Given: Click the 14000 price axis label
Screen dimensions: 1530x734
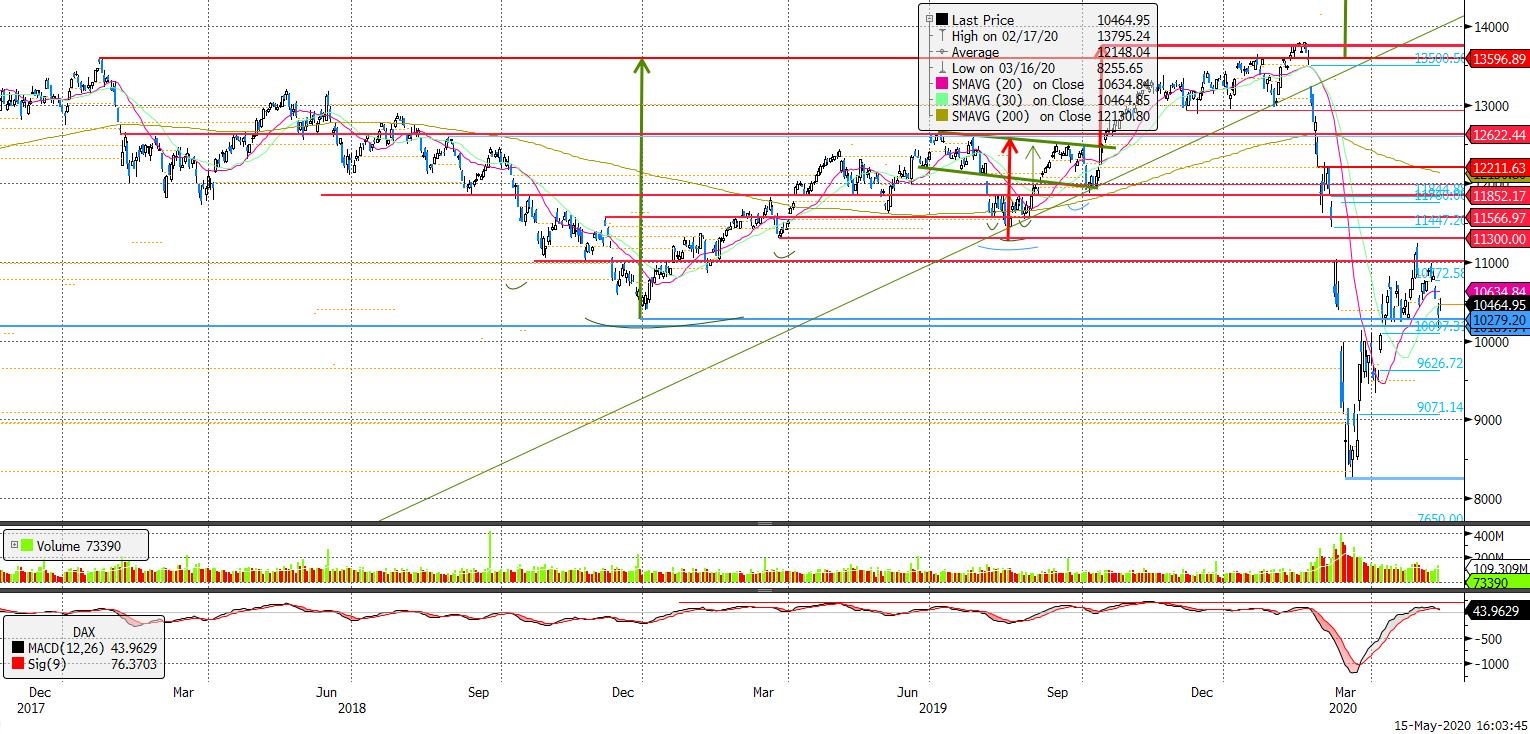Looking at the screenshot, I should pos(1490,27).
